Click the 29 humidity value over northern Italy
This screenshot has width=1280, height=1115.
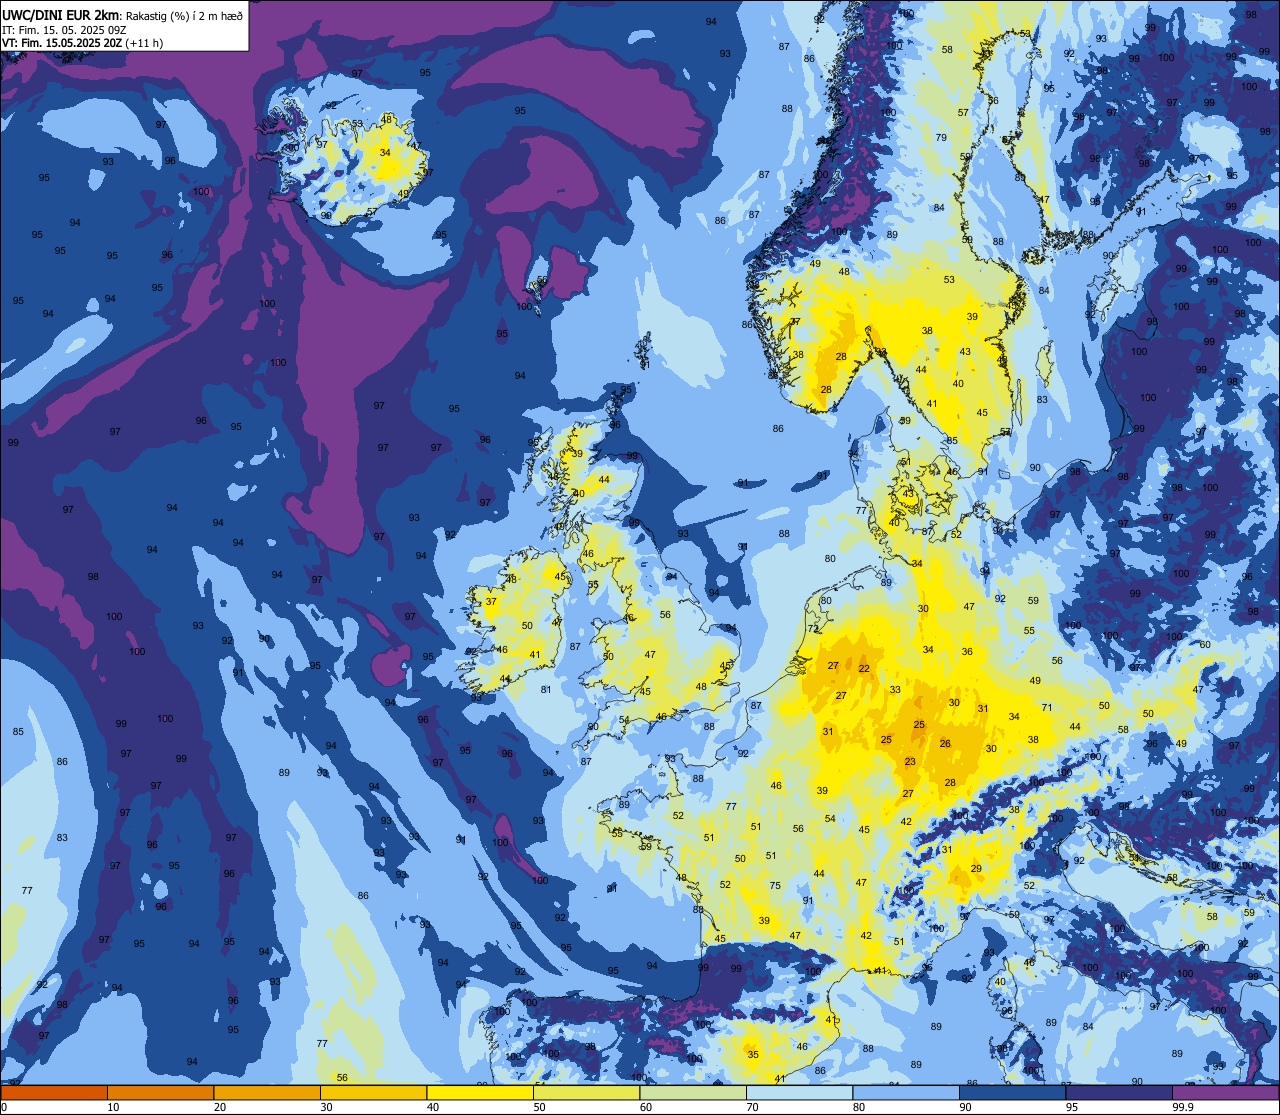[976, 869]
